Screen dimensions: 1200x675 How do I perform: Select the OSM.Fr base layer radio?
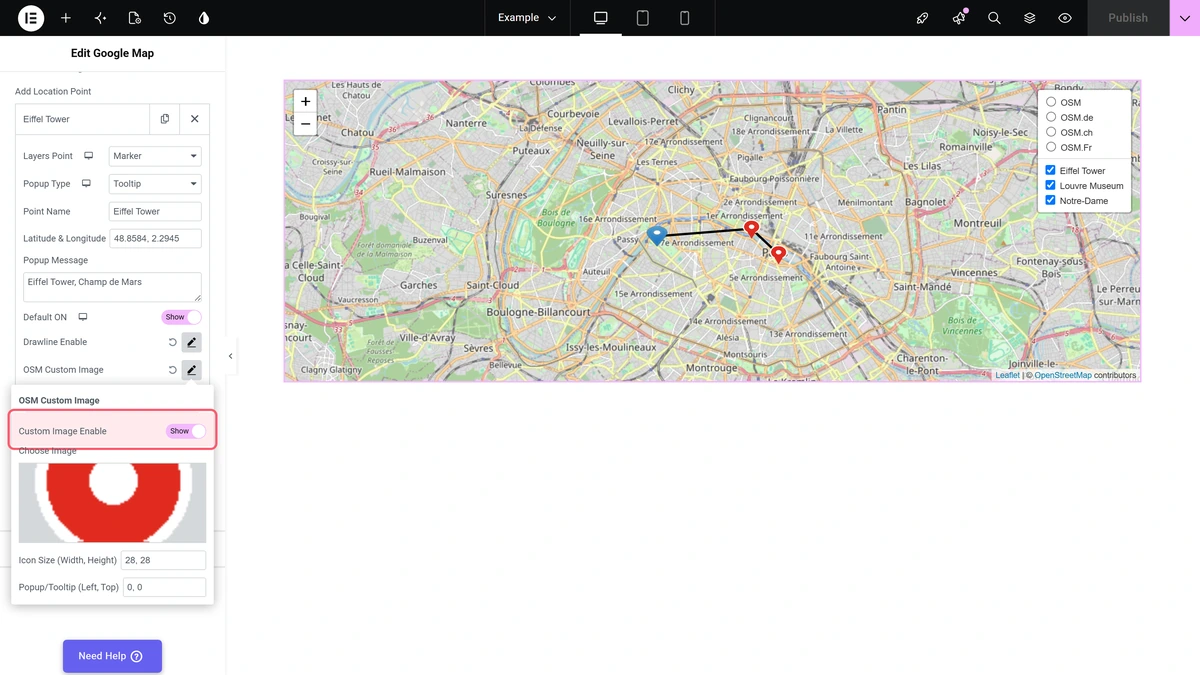pyautogui.click(x=1051, y=147)
